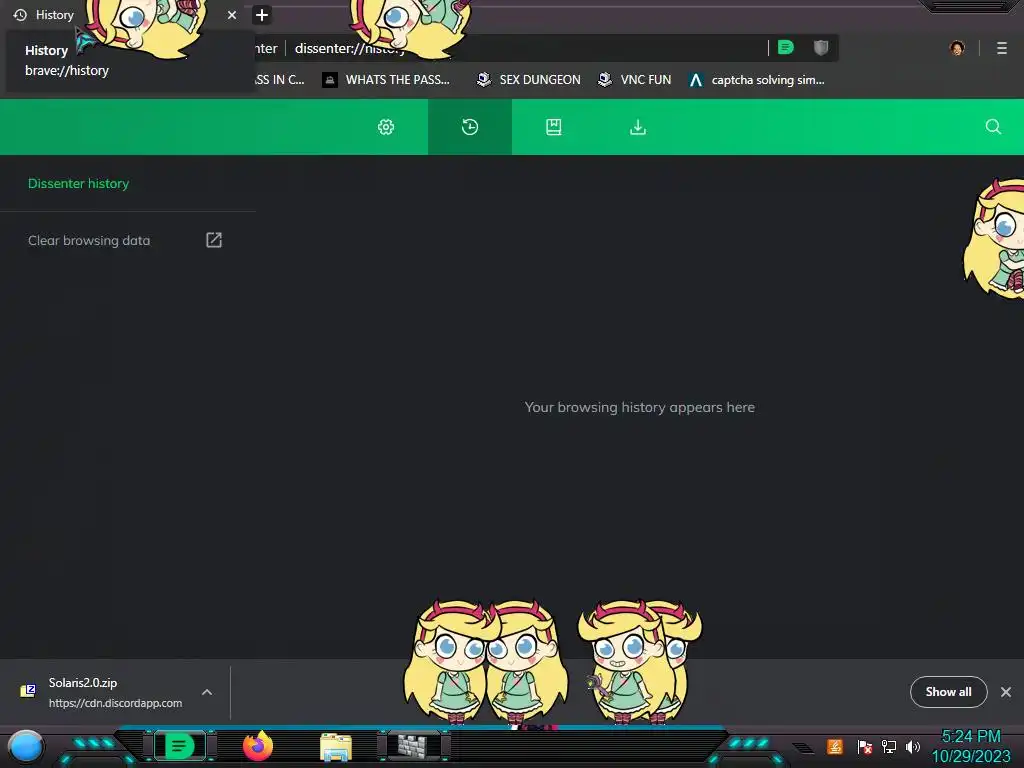This screenshot has height=768, width=1024.
Task: Close the History tab
Action: pyautogui.click(x=232, y=14)
